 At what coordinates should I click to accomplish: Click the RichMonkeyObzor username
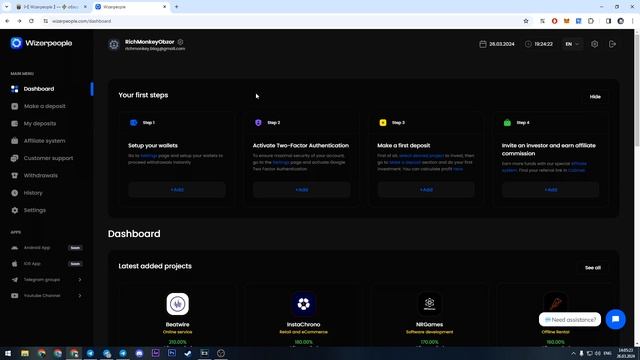149,42
